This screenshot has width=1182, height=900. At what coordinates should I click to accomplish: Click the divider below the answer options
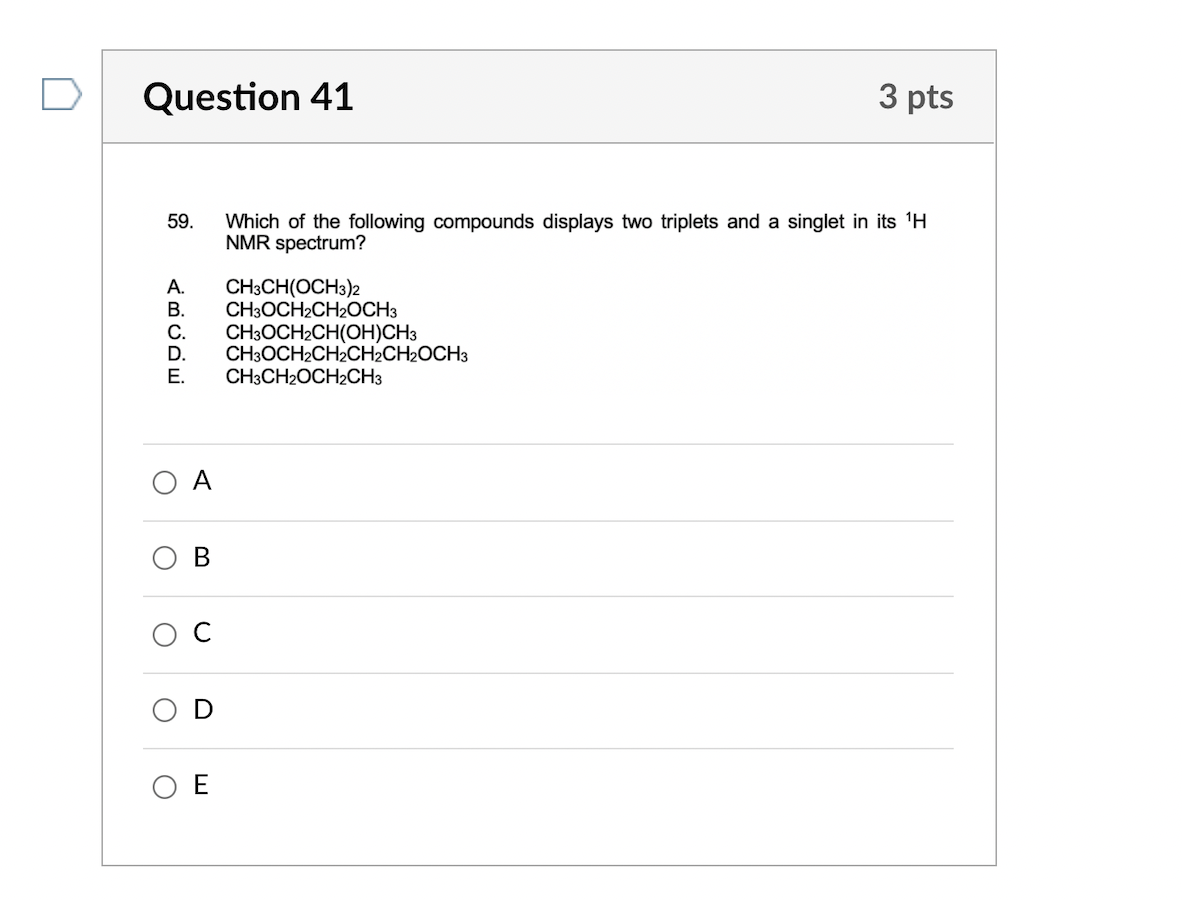pos(548,444)
